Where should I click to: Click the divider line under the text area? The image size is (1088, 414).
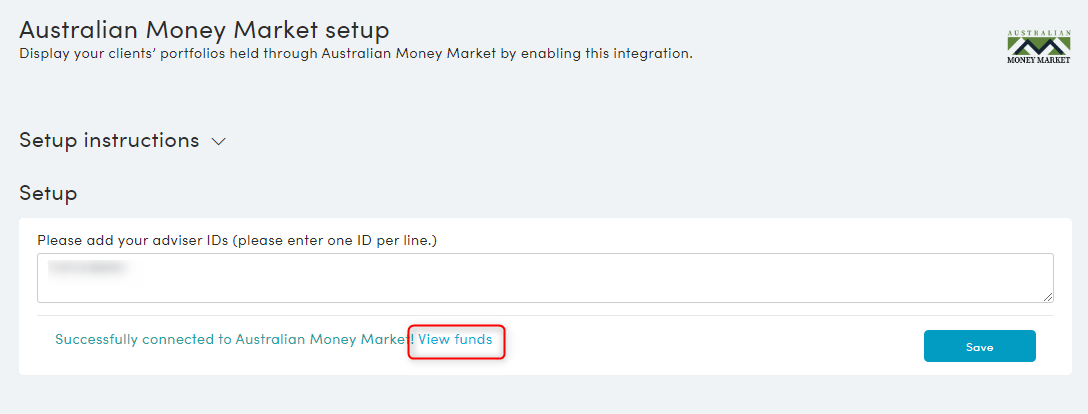pyautogui.click(x=545, y=316)
